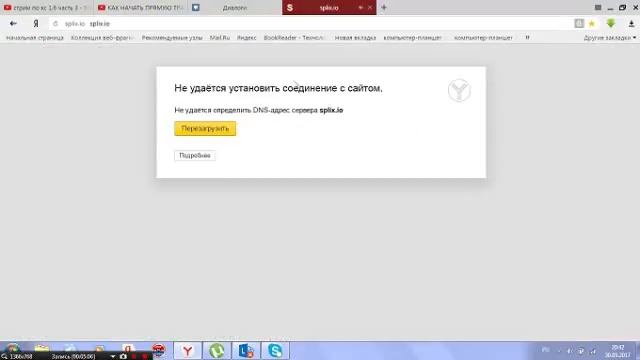Screen dimensions: 640x360
Task: Show browser downloads via the download icon
Action: coord(631,24)
